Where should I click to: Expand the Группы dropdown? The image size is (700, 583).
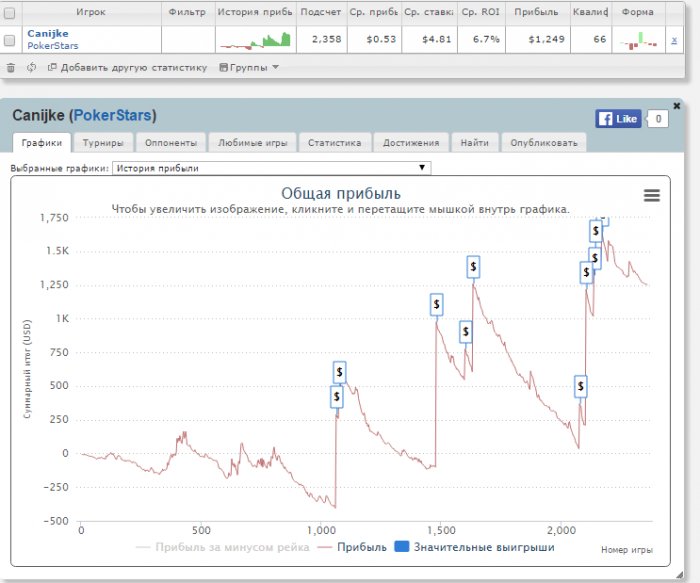(x=249, y=67)
